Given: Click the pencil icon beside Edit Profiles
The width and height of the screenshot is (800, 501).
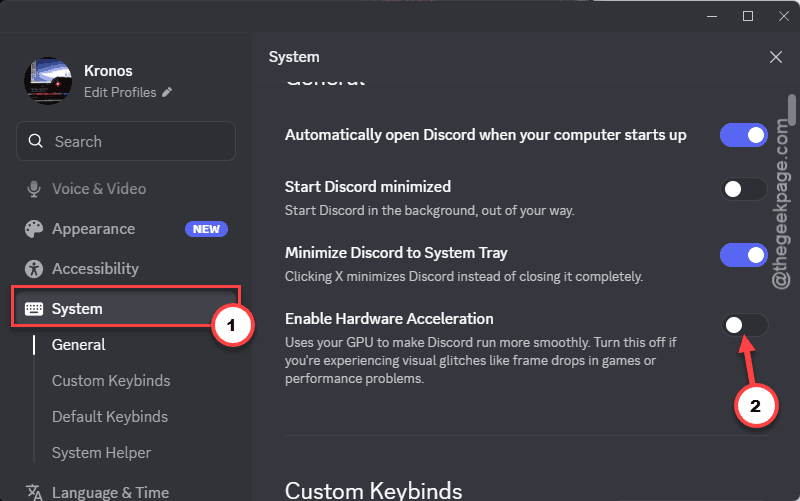Looking at the screenshot, I should [x=167, y=92].
